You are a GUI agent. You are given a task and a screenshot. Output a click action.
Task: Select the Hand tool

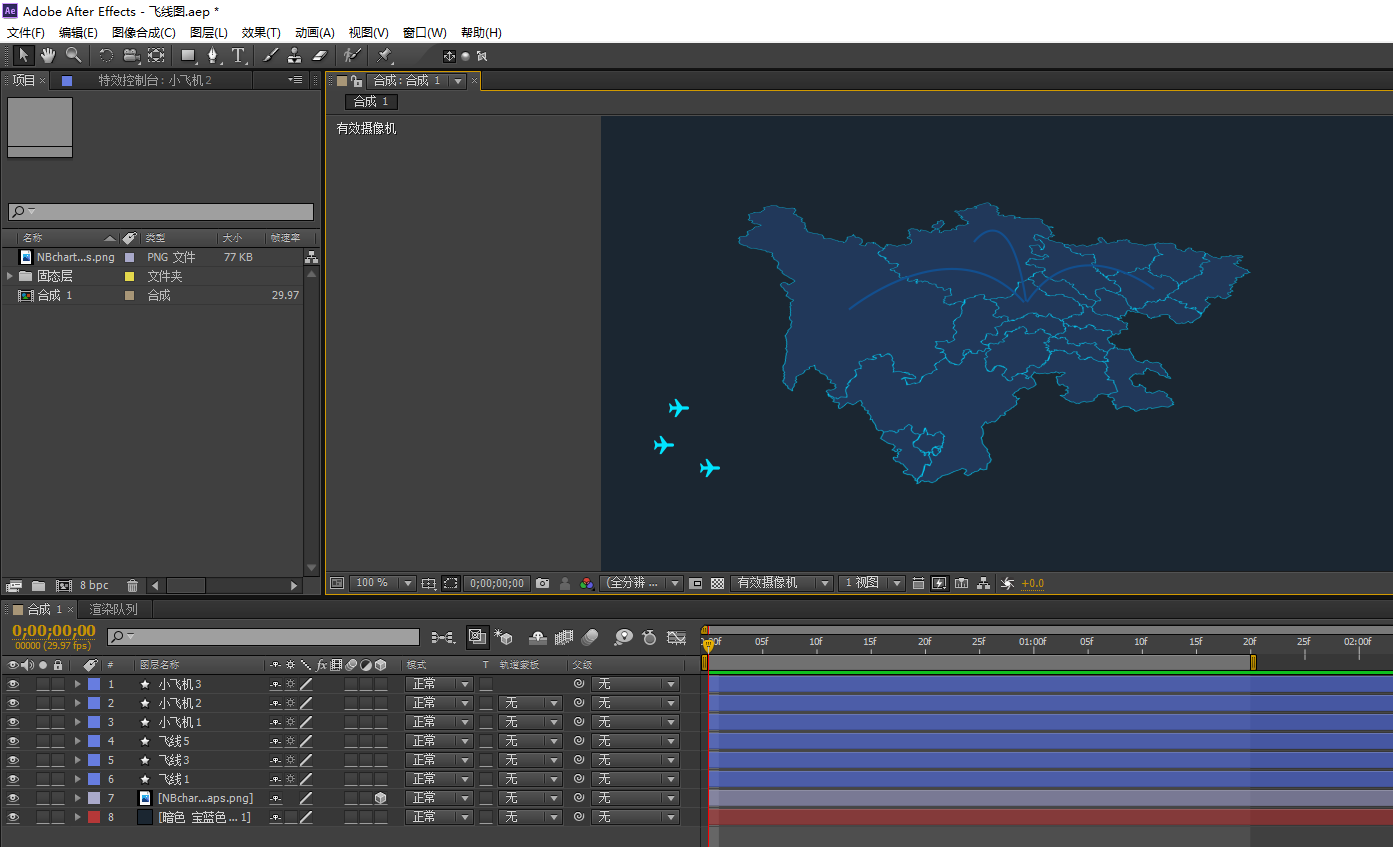click(48, 56)
